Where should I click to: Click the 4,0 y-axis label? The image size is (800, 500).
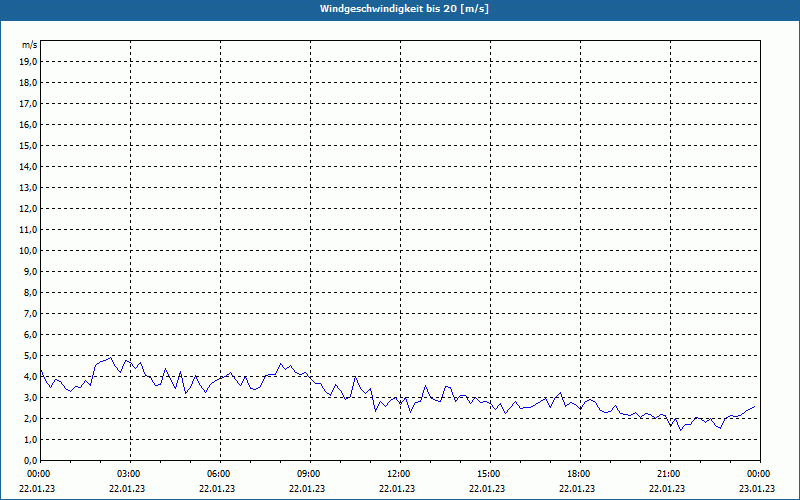pos(30,377)
